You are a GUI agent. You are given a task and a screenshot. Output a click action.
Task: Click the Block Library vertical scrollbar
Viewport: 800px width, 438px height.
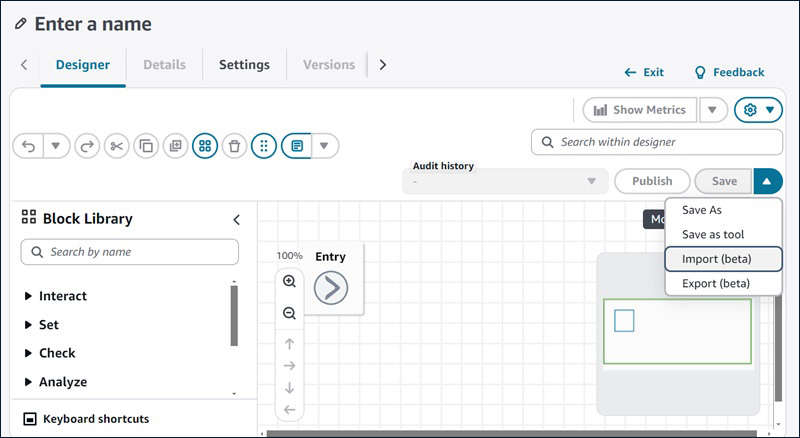click(234, 315)
